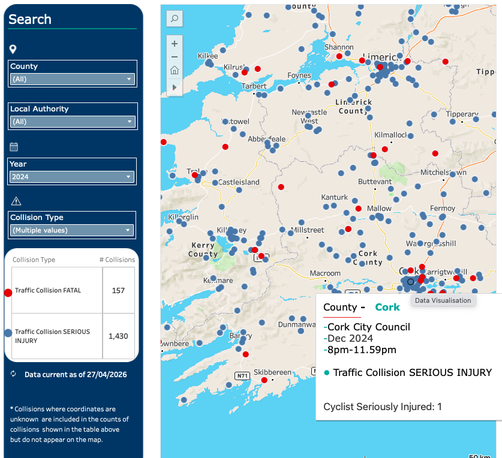This screenshot has width=502, height=458.
Task: Click Cork City Council in the tooltip
Action: click(369, 327)
